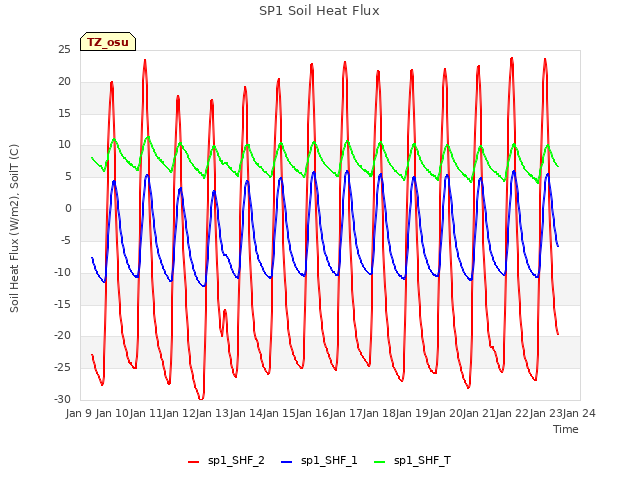The width and height of the screenshot is (640, 480).
Task: Click the green sp1_SHF_T legend swatch
Action: (x=380, y=461)
